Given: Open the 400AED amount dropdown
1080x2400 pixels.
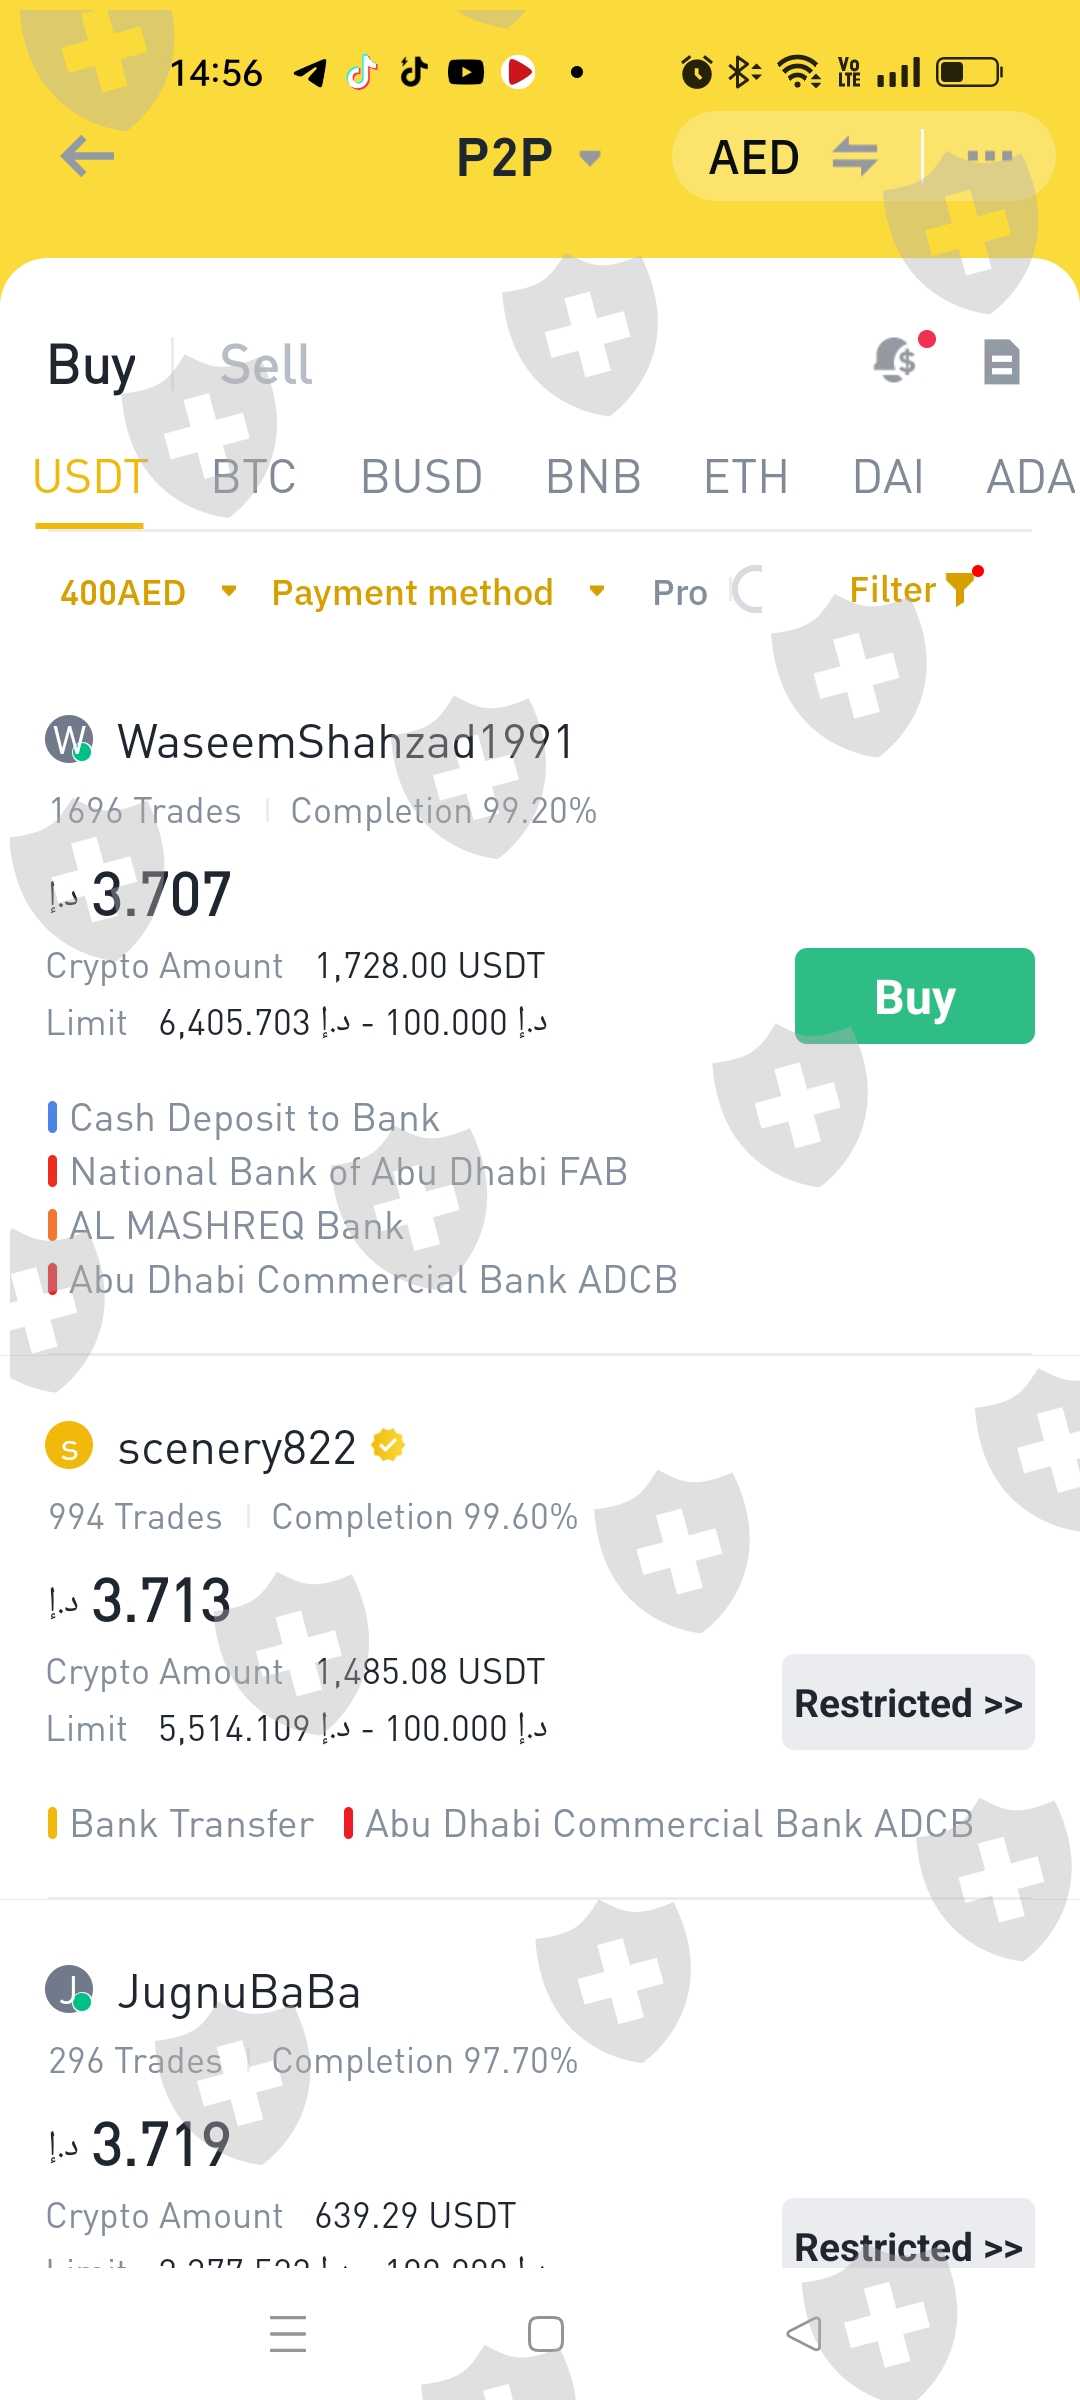Looking at the screenshot, I should (148, 592).
